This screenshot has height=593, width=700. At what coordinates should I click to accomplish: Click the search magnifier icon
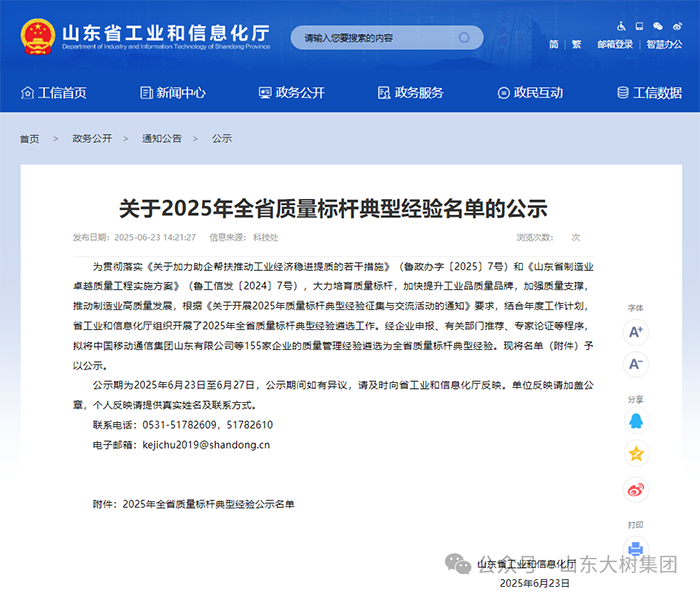click(x=465, y=38)
